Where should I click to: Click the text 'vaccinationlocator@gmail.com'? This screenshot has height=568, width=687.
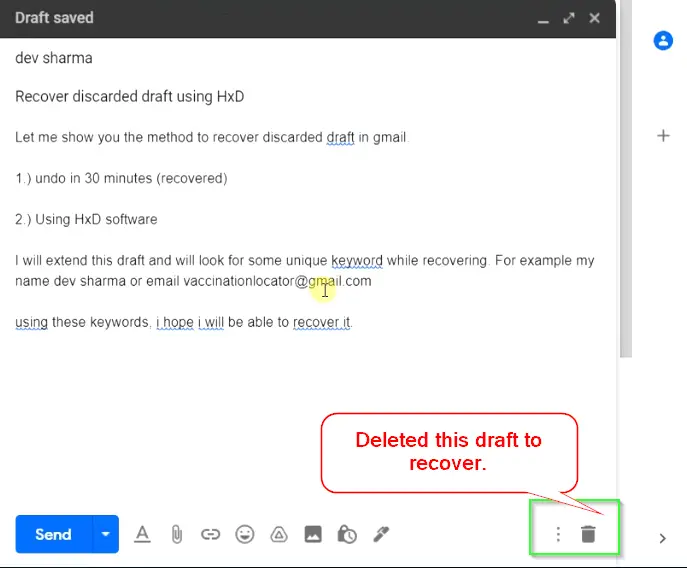pos(277,281)
